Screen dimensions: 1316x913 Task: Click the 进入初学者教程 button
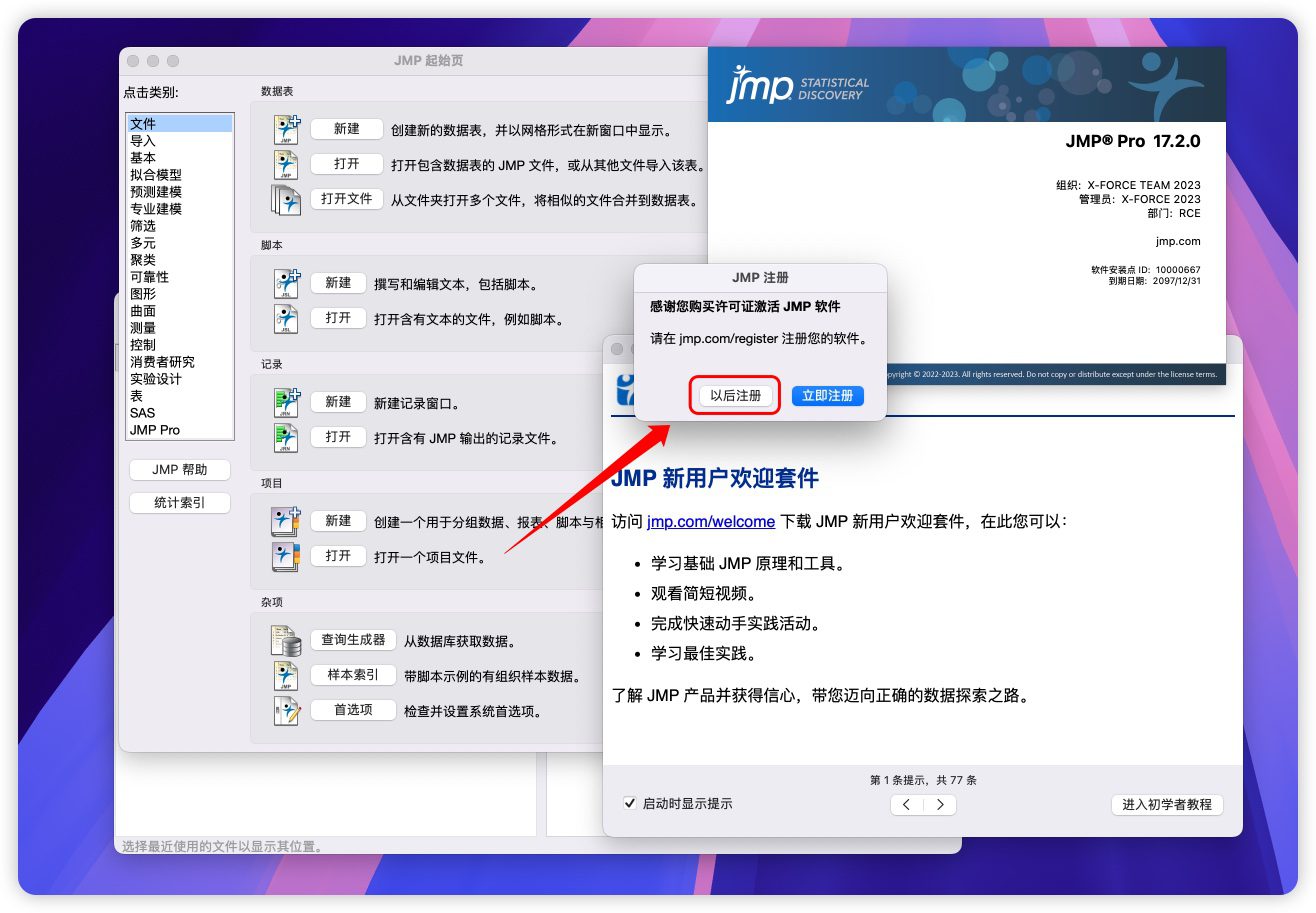point(1166,805)
